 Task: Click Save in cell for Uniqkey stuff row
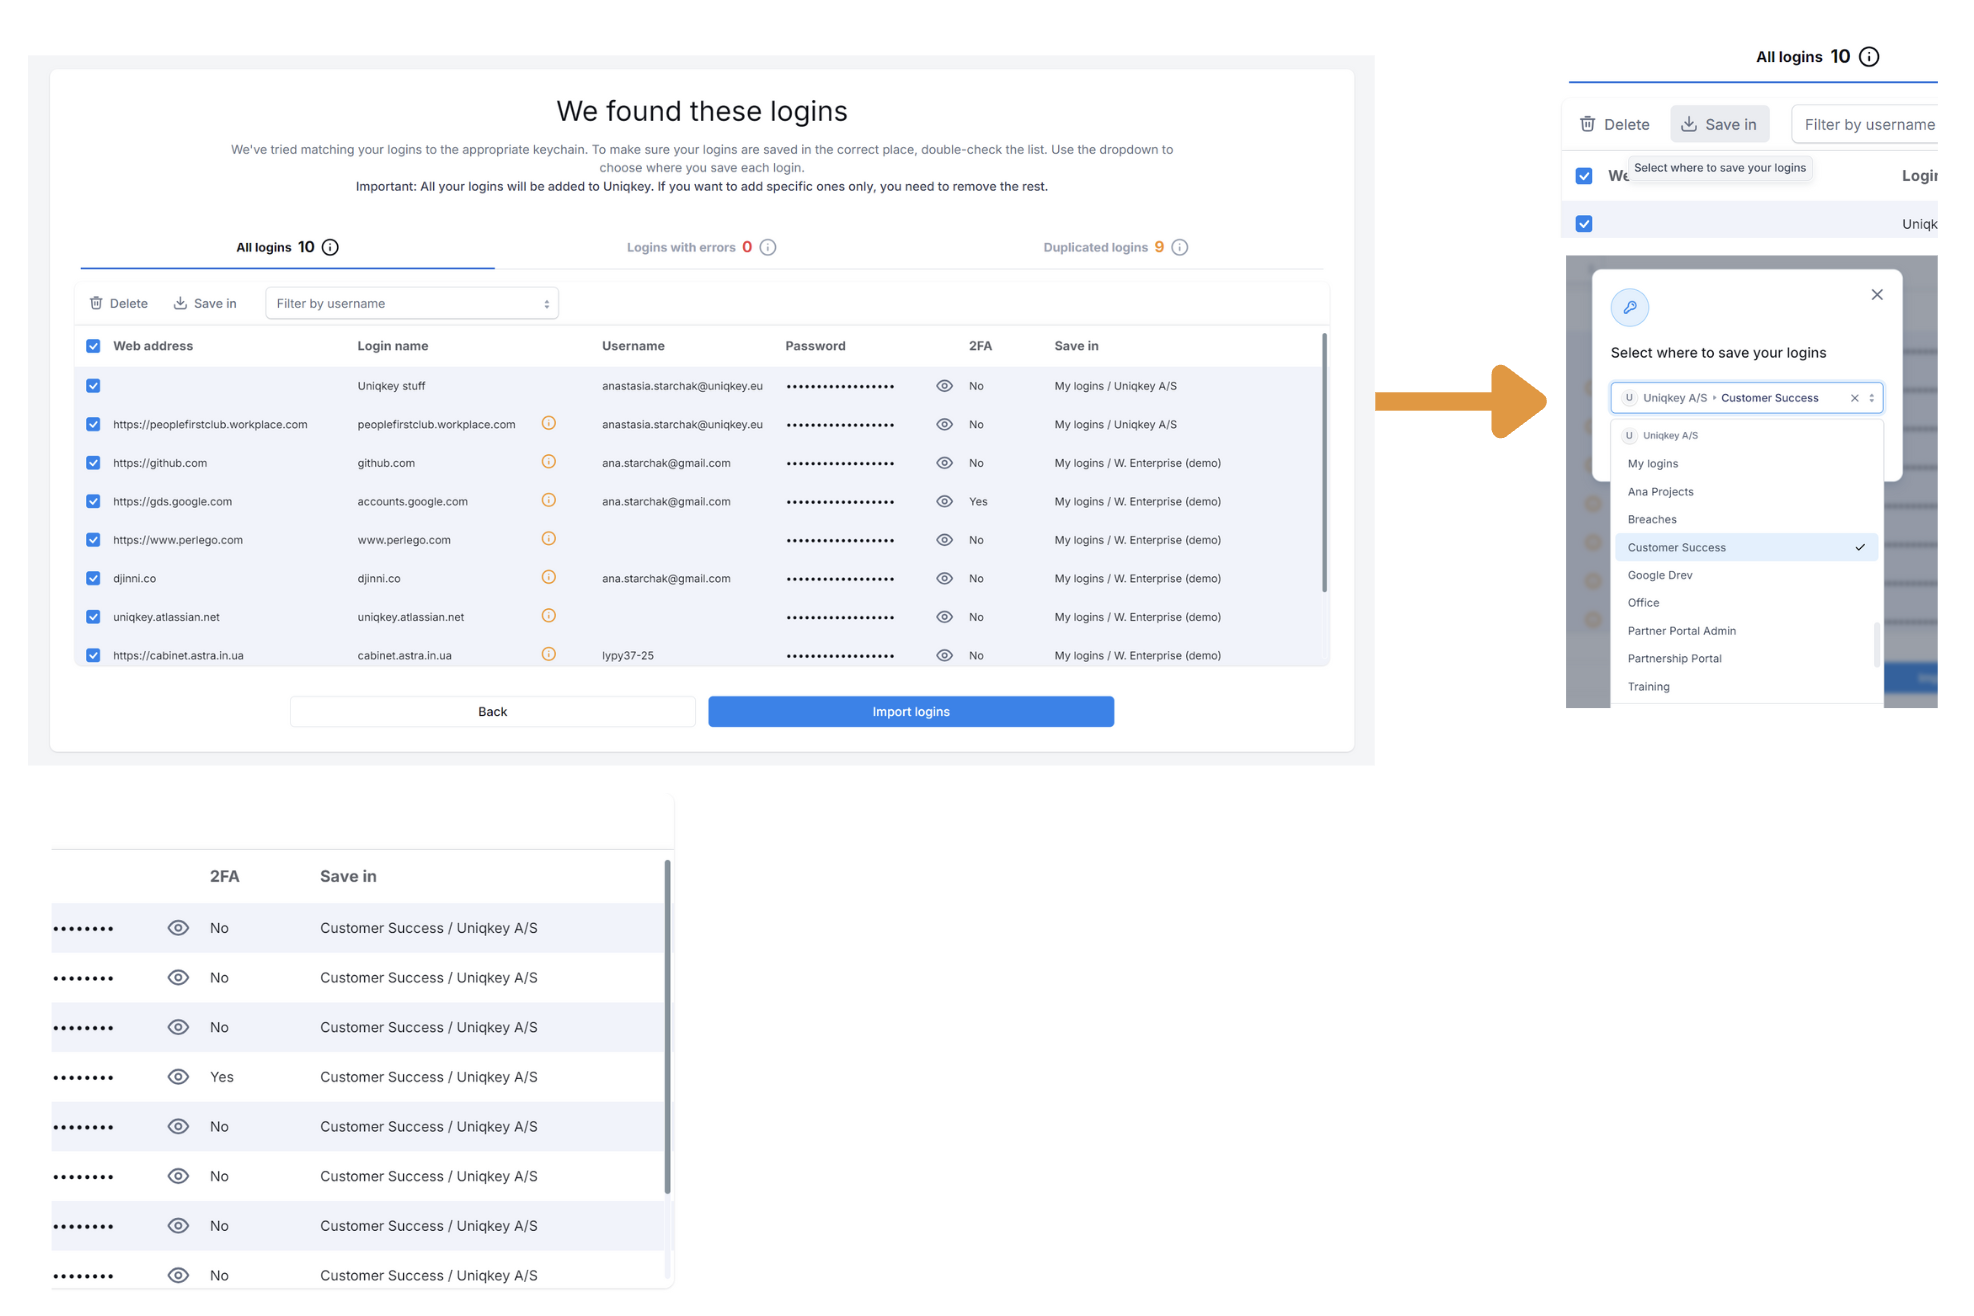click(1115, 386)
